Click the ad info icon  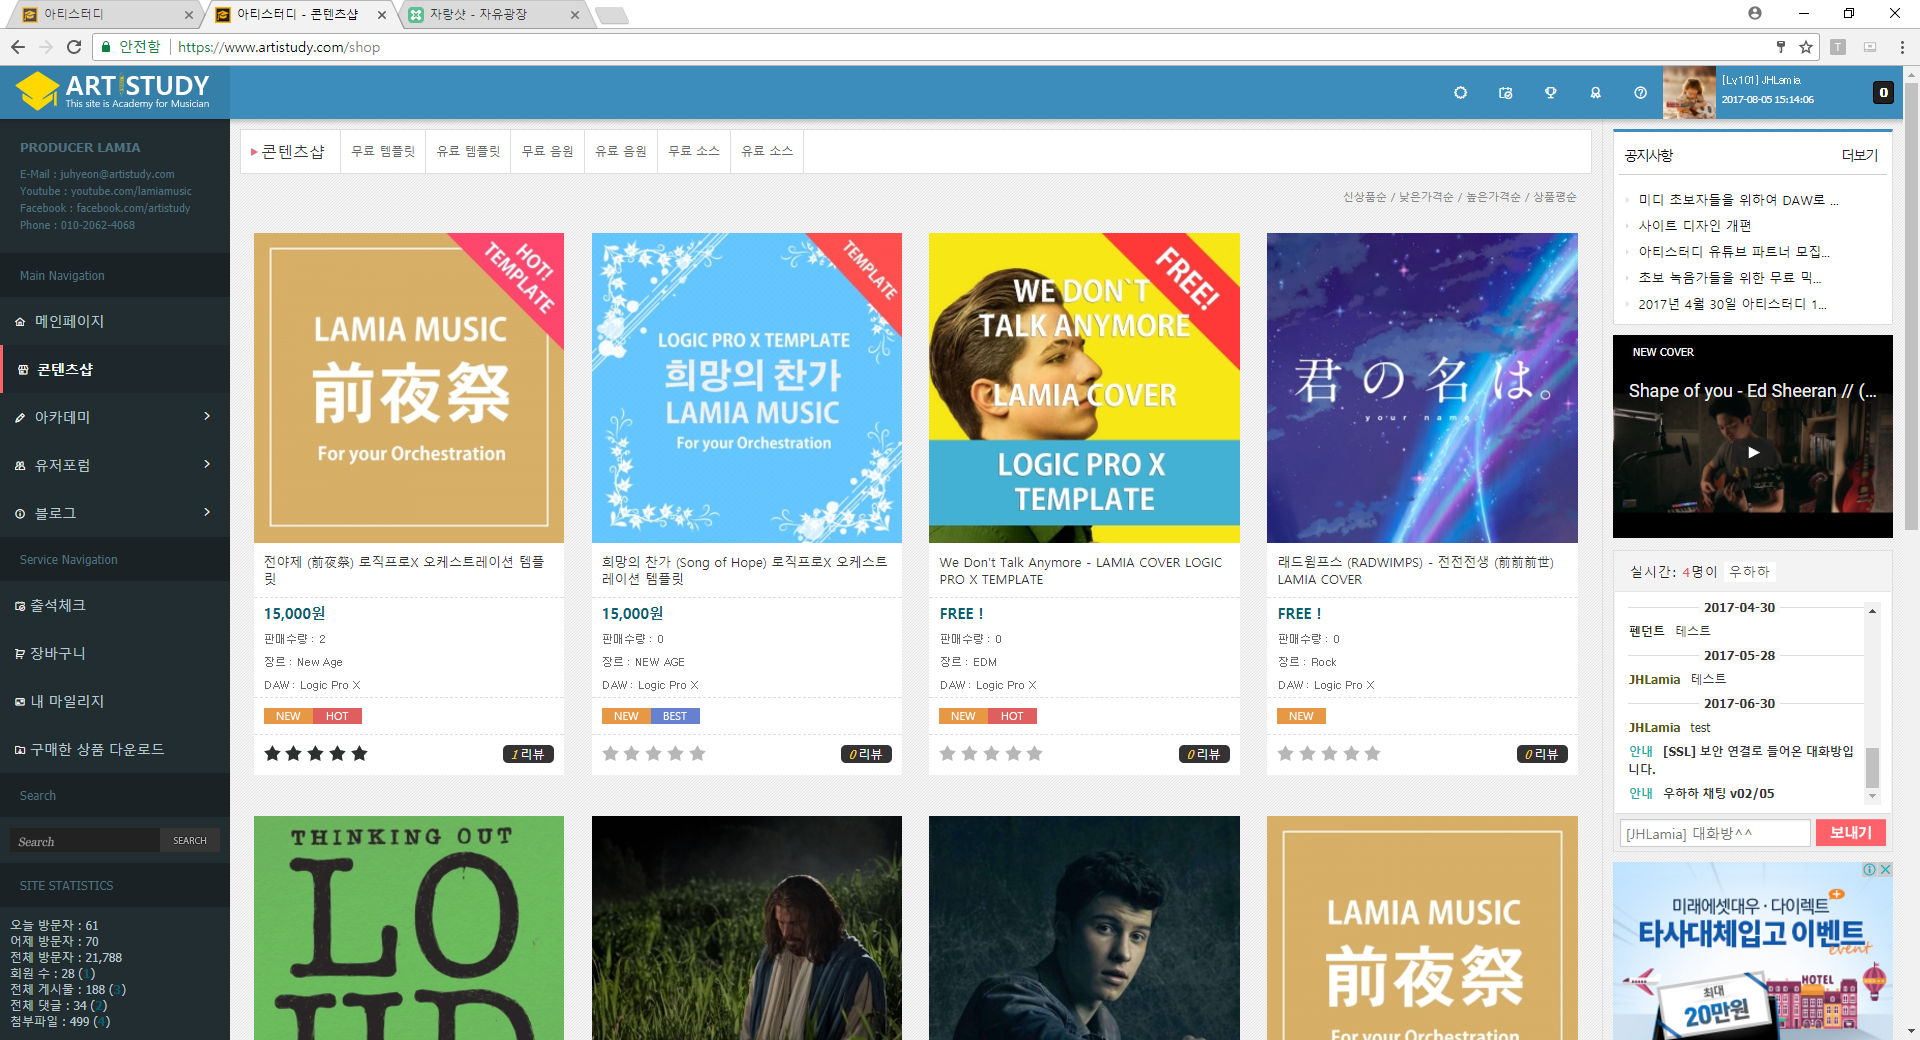click(x=1869, y=870)
